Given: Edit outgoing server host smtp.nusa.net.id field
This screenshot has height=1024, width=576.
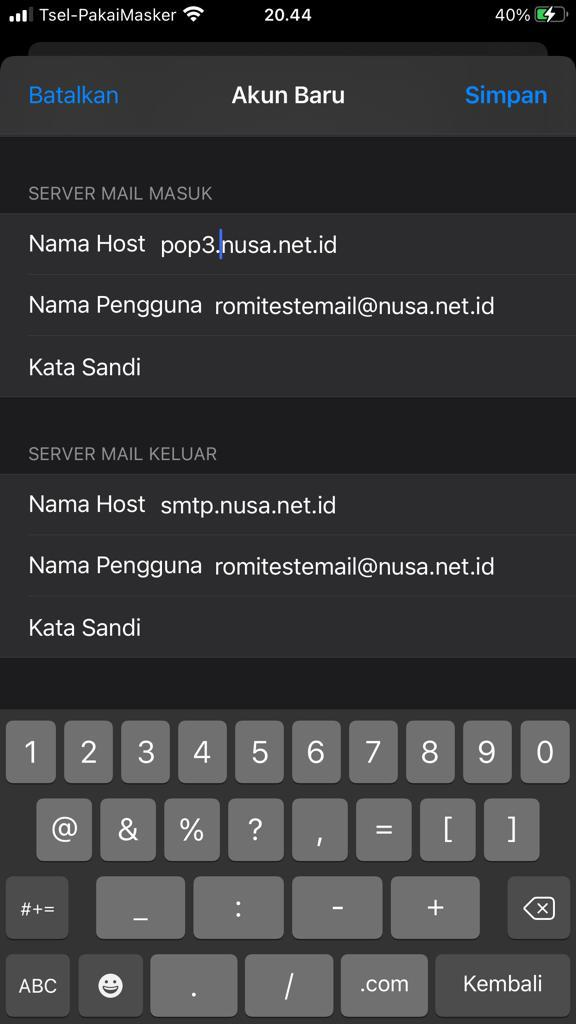Looking at the screenshot, I should click(288, 505).
